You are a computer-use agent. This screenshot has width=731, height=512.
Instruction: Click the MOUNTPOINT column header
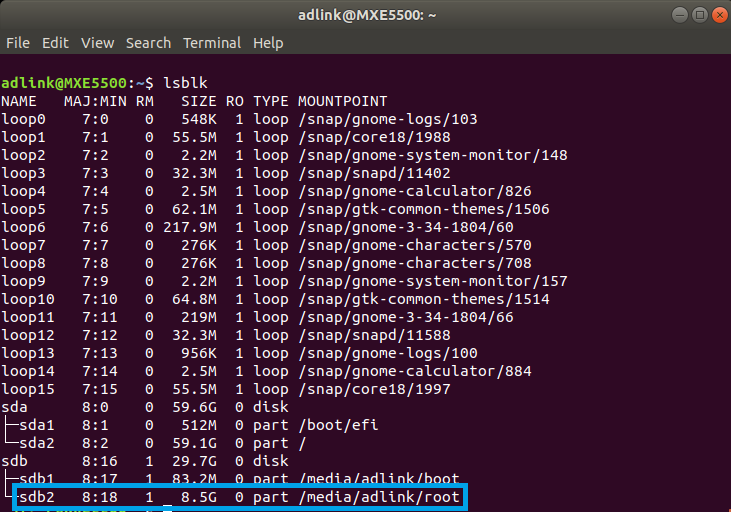click(342, 101)
